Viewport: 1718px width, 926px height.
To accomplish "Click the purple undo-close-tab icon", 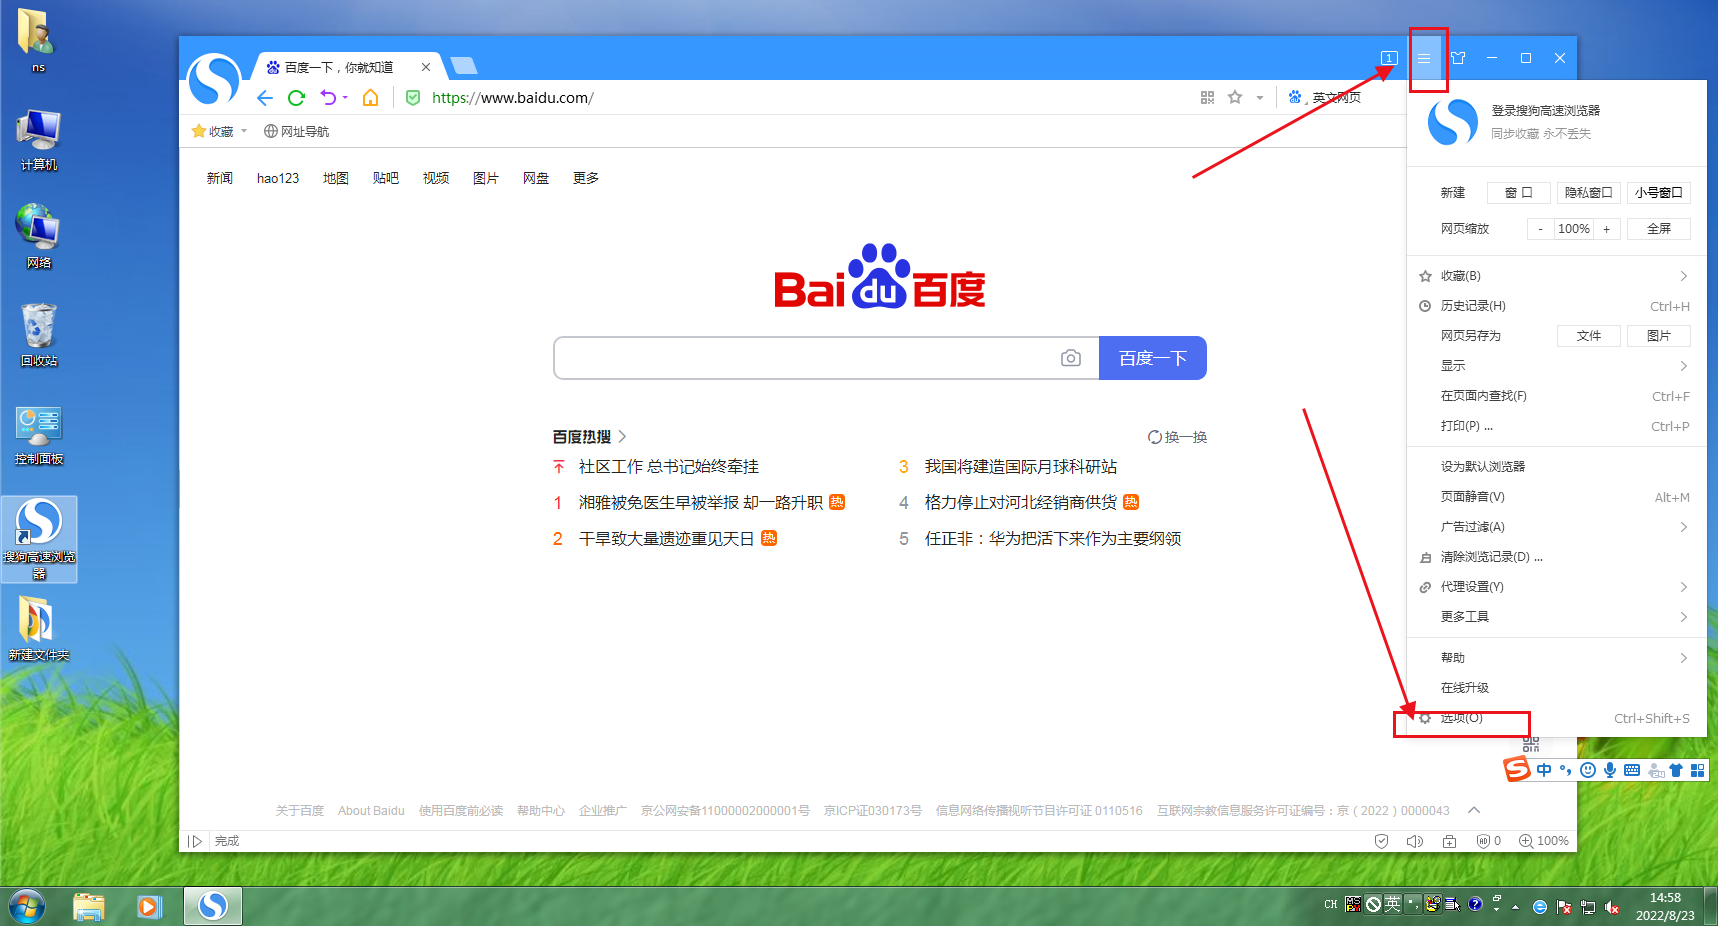I will tap(328, 98).
